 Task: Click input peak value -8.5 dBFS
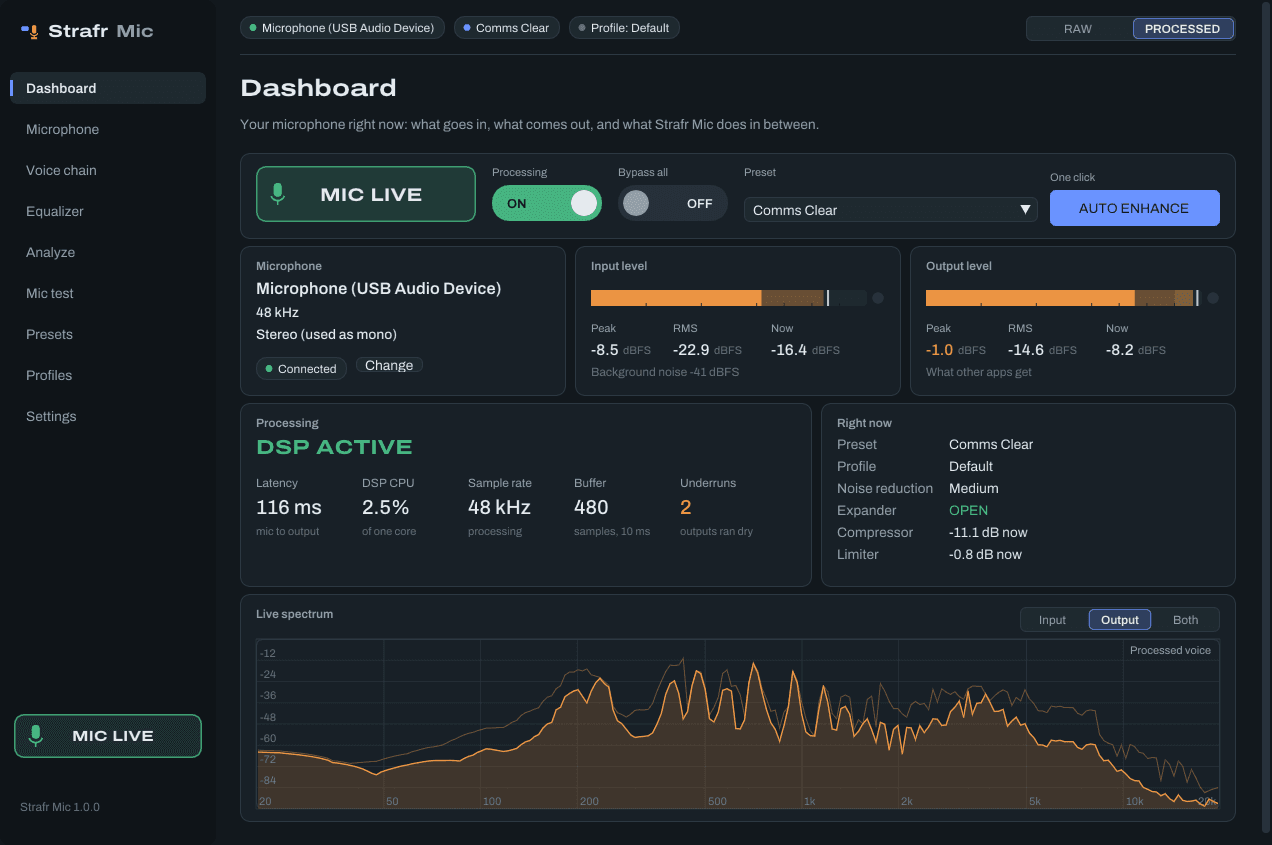point(621,350)
